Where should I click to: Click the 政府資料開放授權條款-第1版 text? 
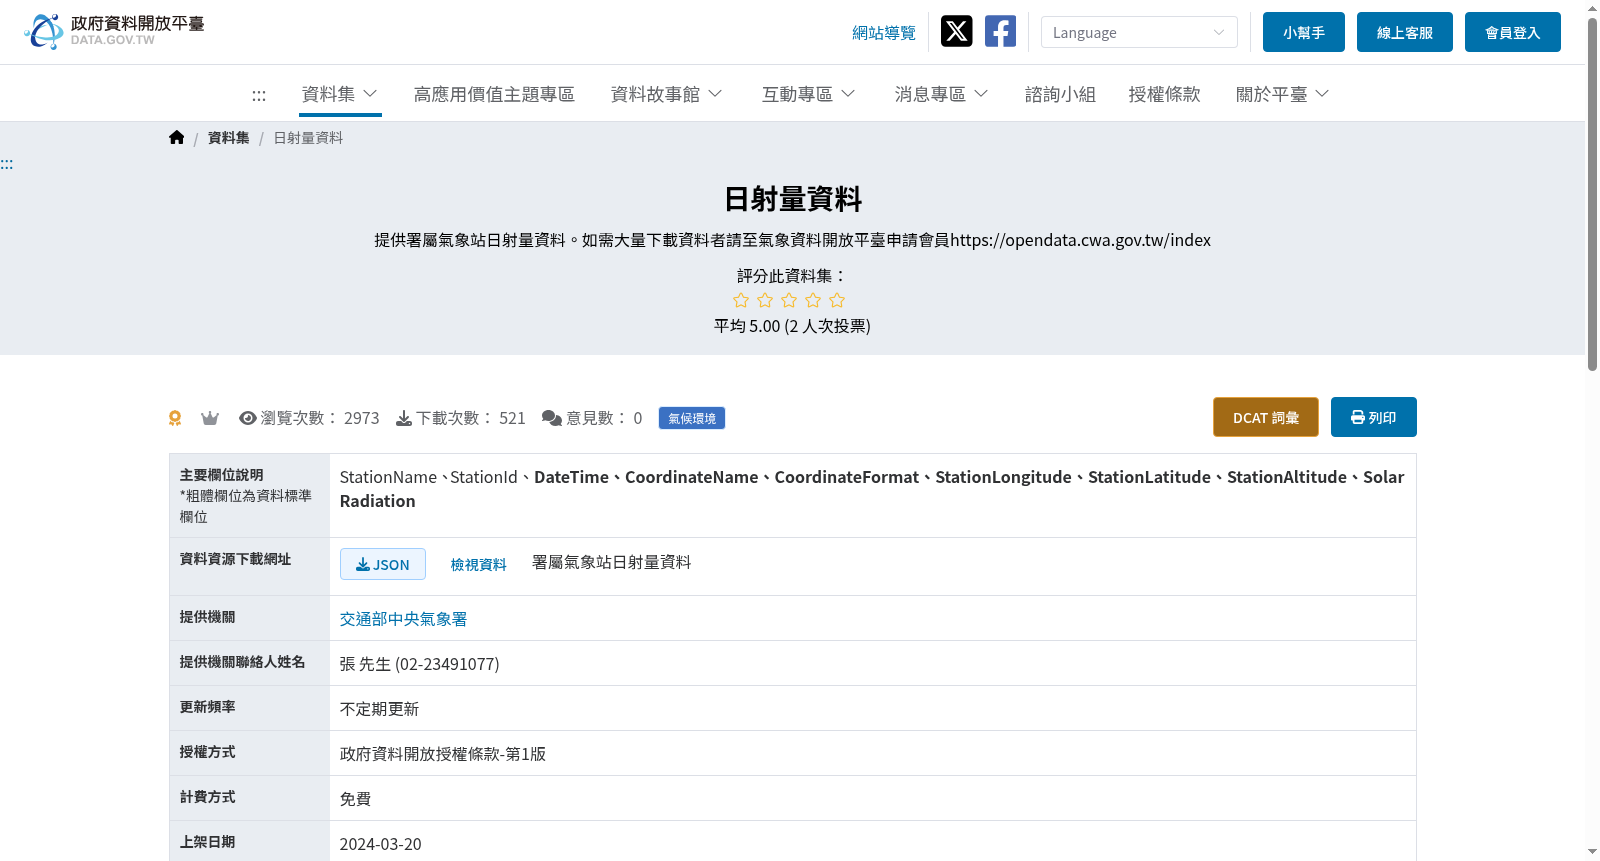443,754
